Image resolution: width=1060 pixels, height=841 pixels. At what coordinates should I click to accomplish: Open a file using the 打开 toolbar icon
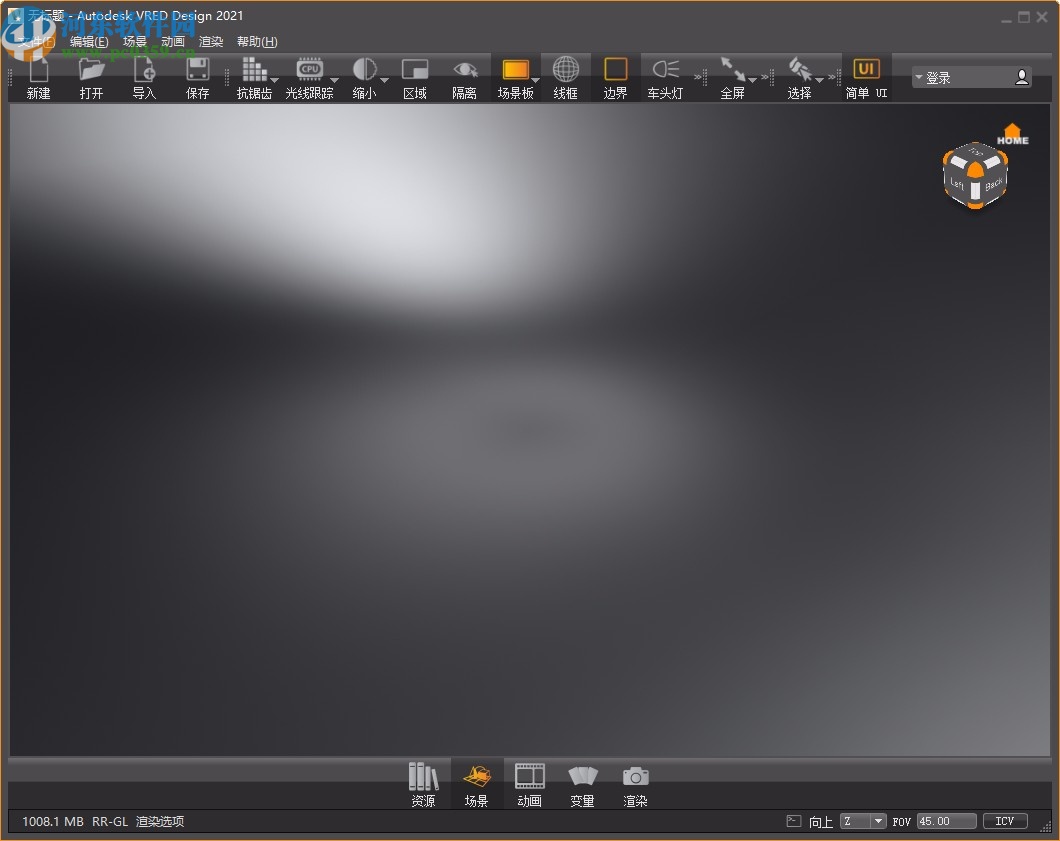point(91,76)
